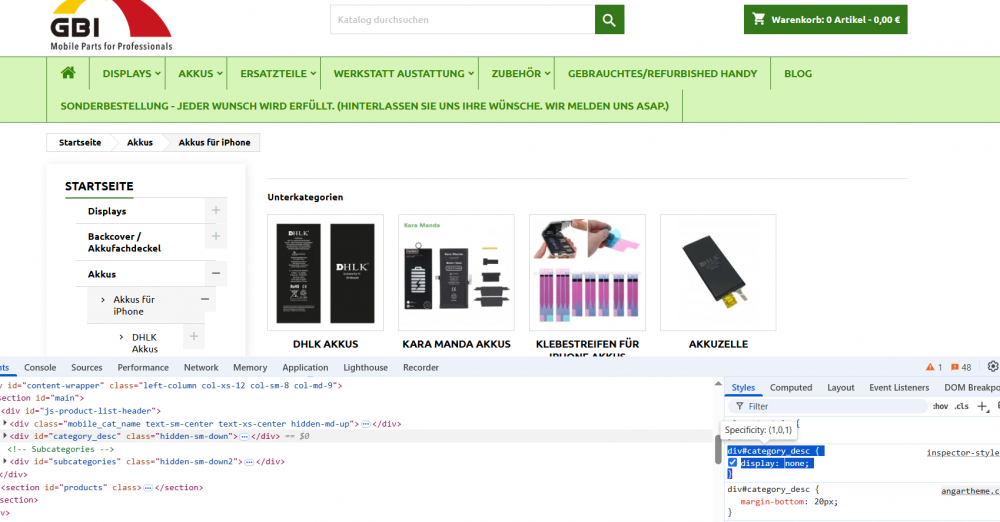Open the angartheme.css source link

[970, 491]
